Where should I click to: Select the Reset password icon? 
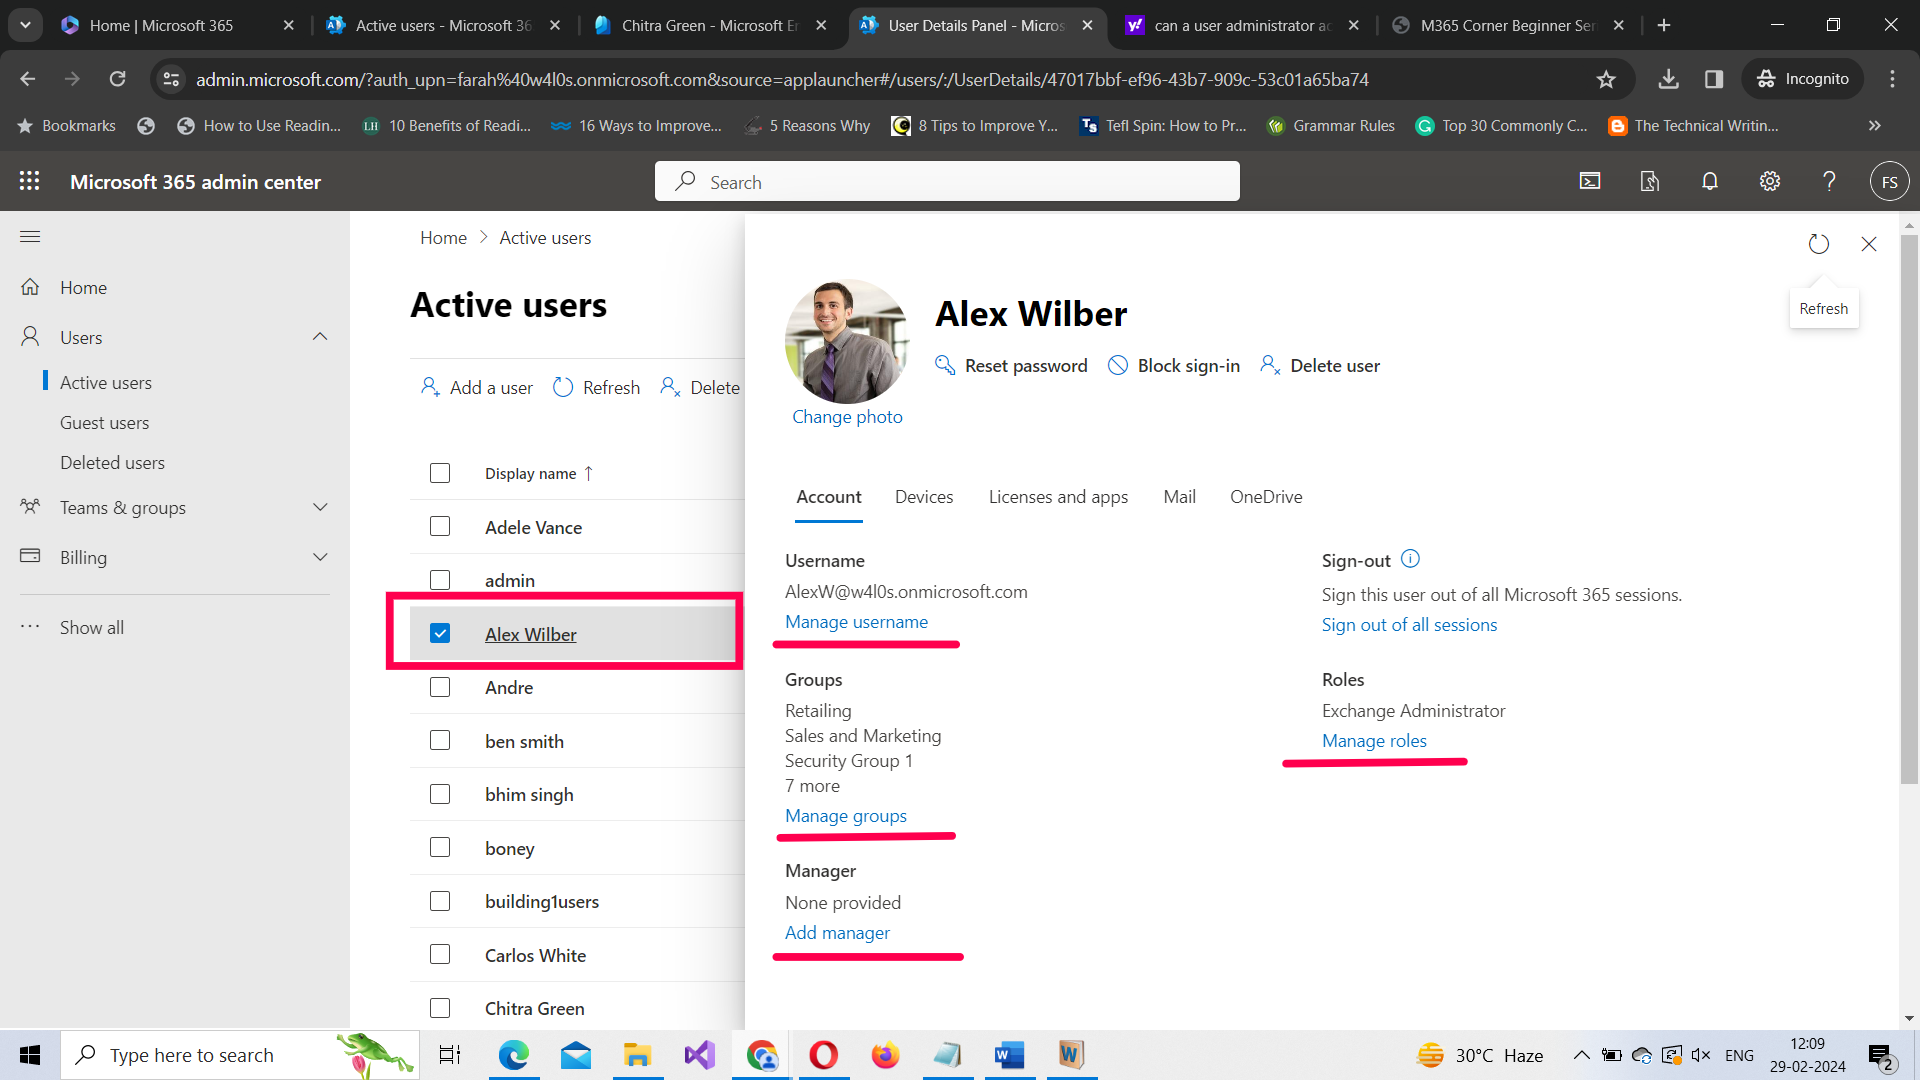pyautogui.click(x=945, y=365)
